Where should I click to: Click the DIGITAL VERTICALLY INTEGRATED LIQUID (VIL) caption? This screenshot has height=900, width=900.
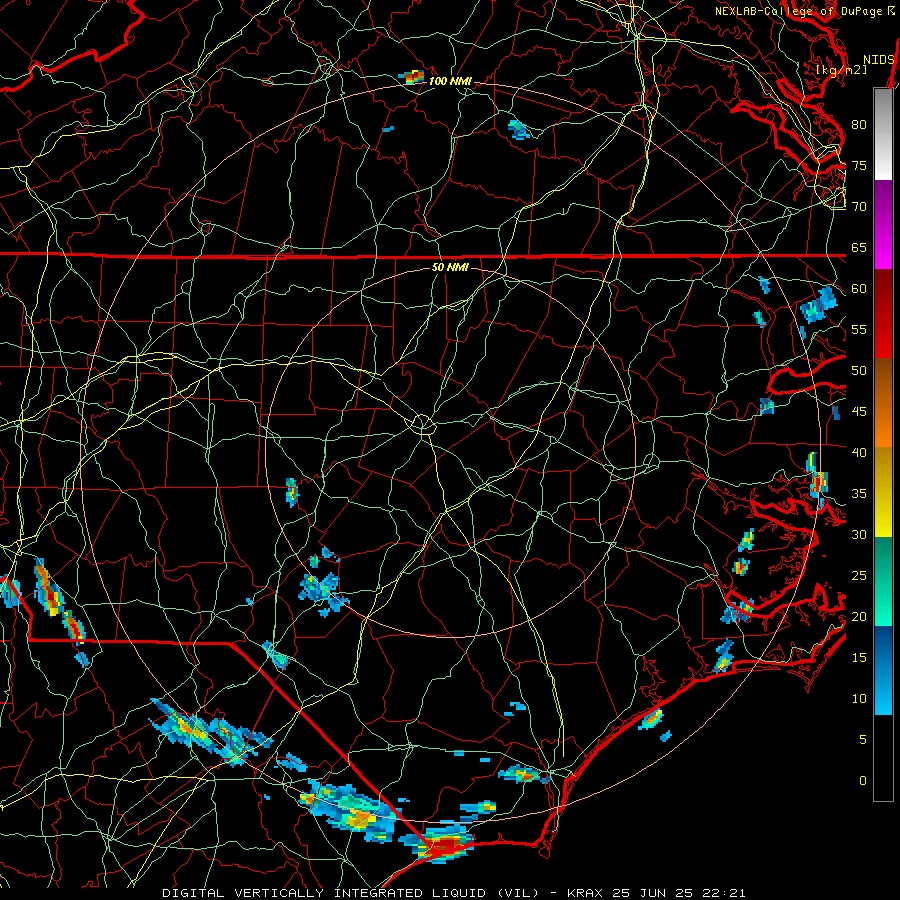[353, 893]
